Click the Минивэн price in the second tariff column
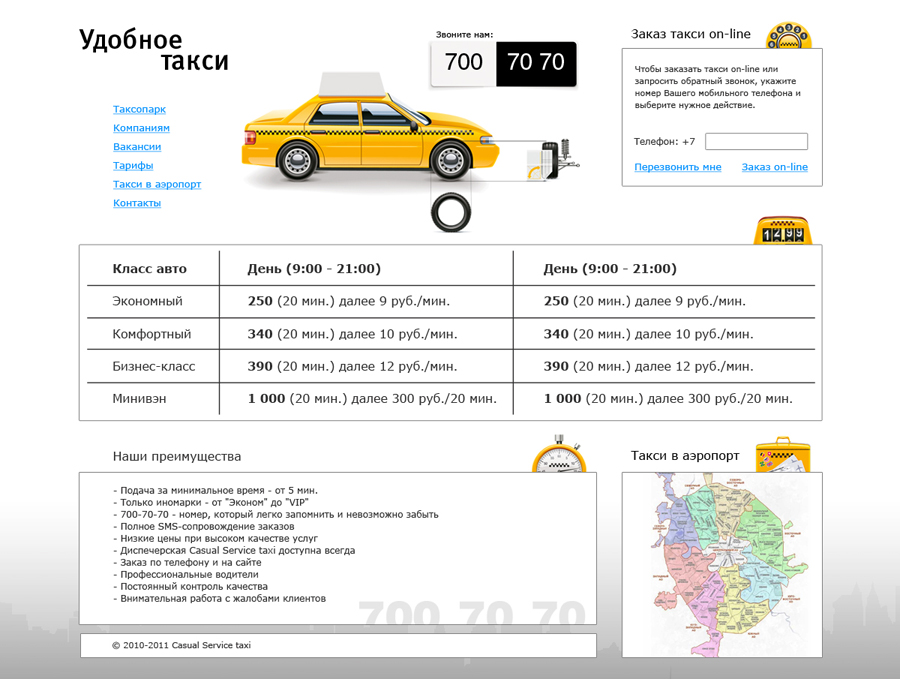The image size is (900, 679). pyautogui.click(x=668, y=399)
